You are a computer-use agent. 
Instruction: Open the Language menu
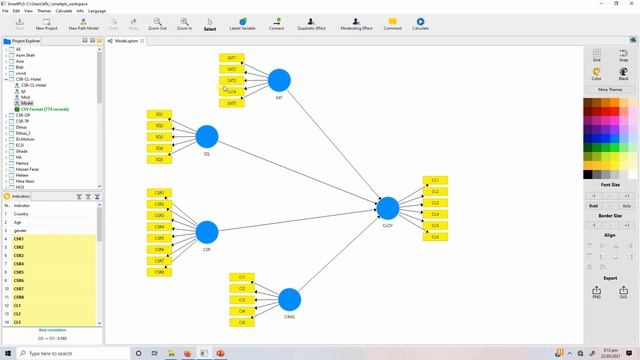(x=97, y=11)
